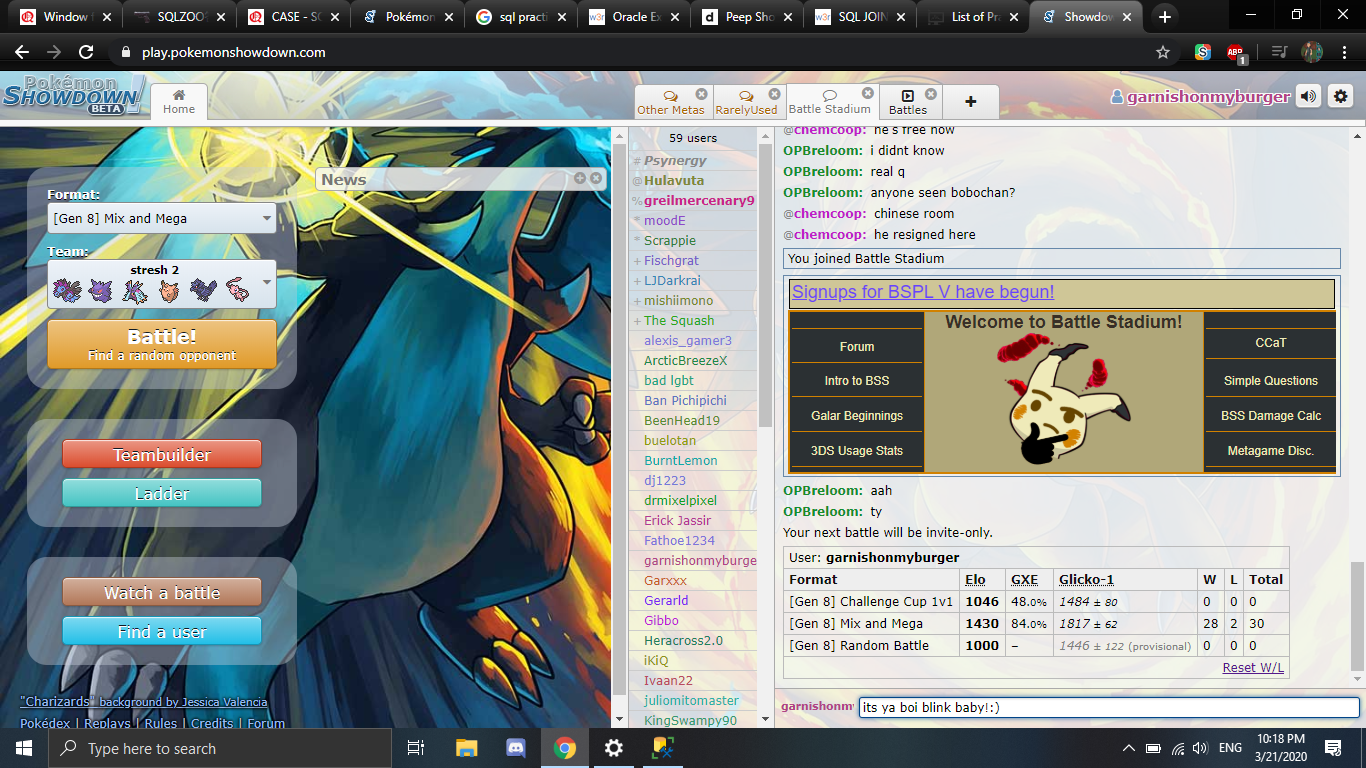Image resolution: width=1366 pixels, height=768 pixels.
Task: Close the Battle Stadium room tab
Action: (868, 94)
